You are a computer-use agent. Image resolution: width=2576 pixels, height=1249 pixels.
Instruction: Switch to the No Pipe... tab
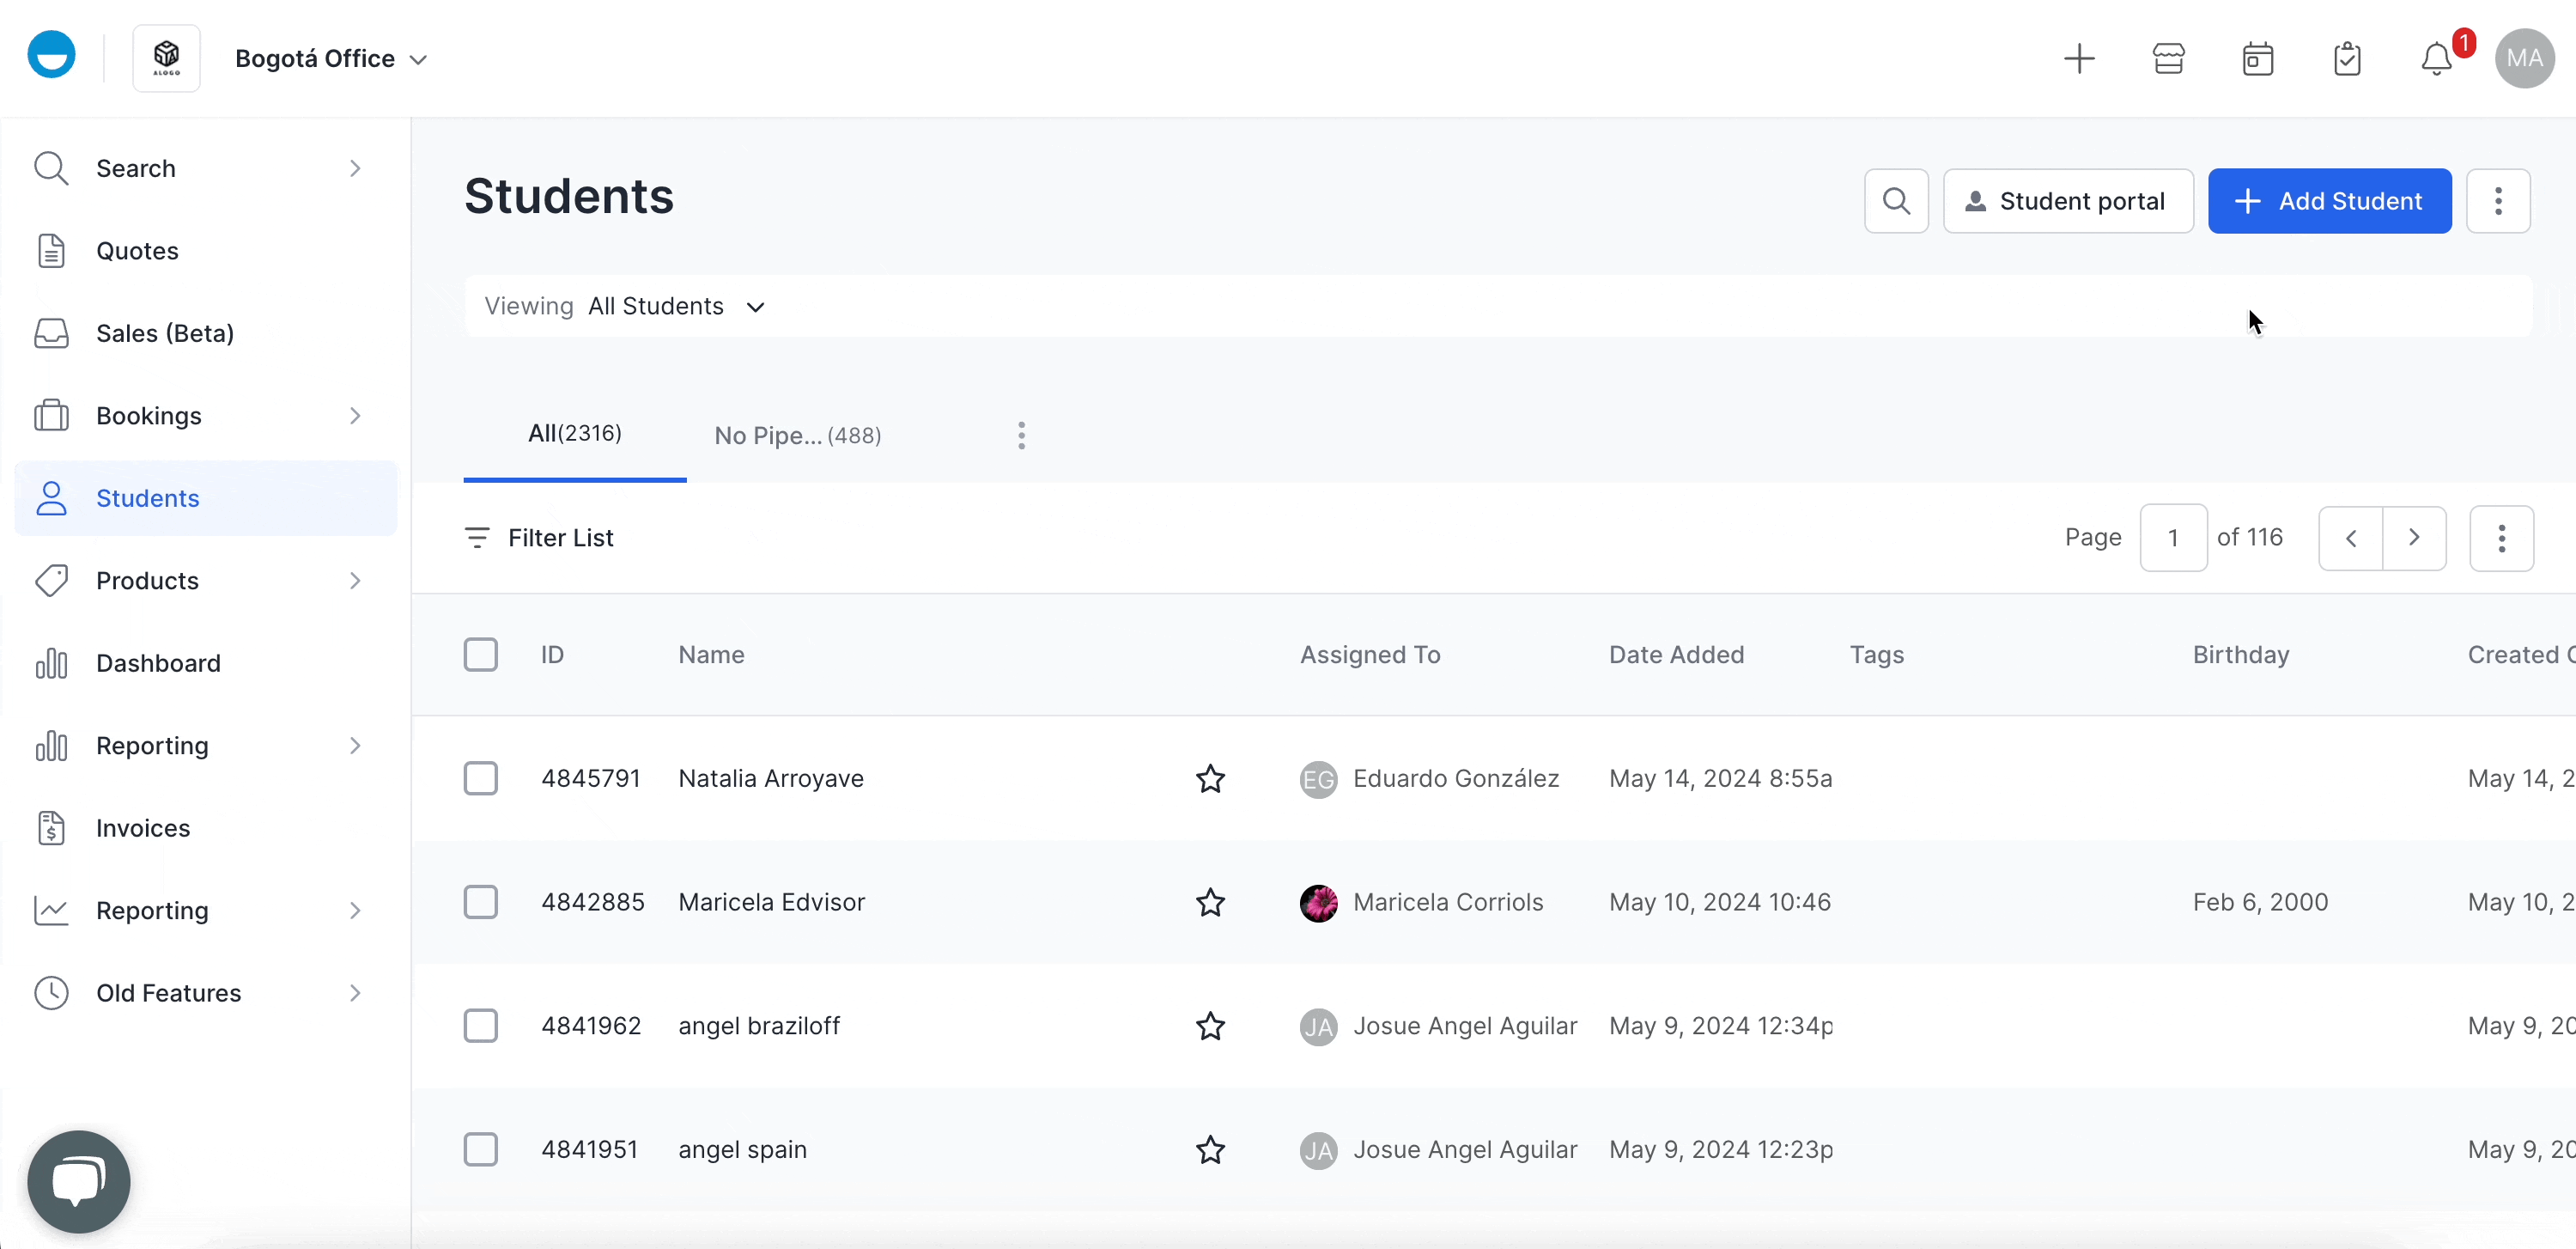click(797, 436)
